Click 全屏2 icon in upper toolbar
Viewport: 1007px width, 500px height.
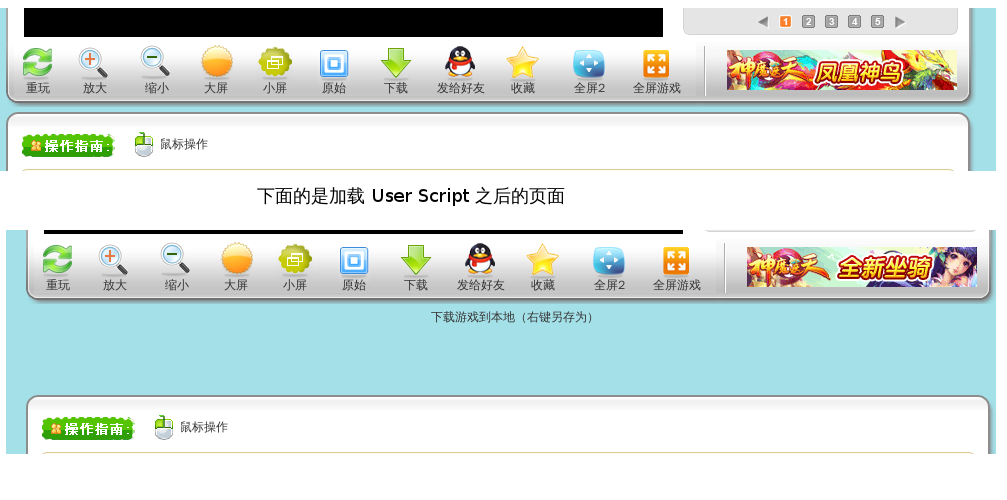(x=589, y=64)
